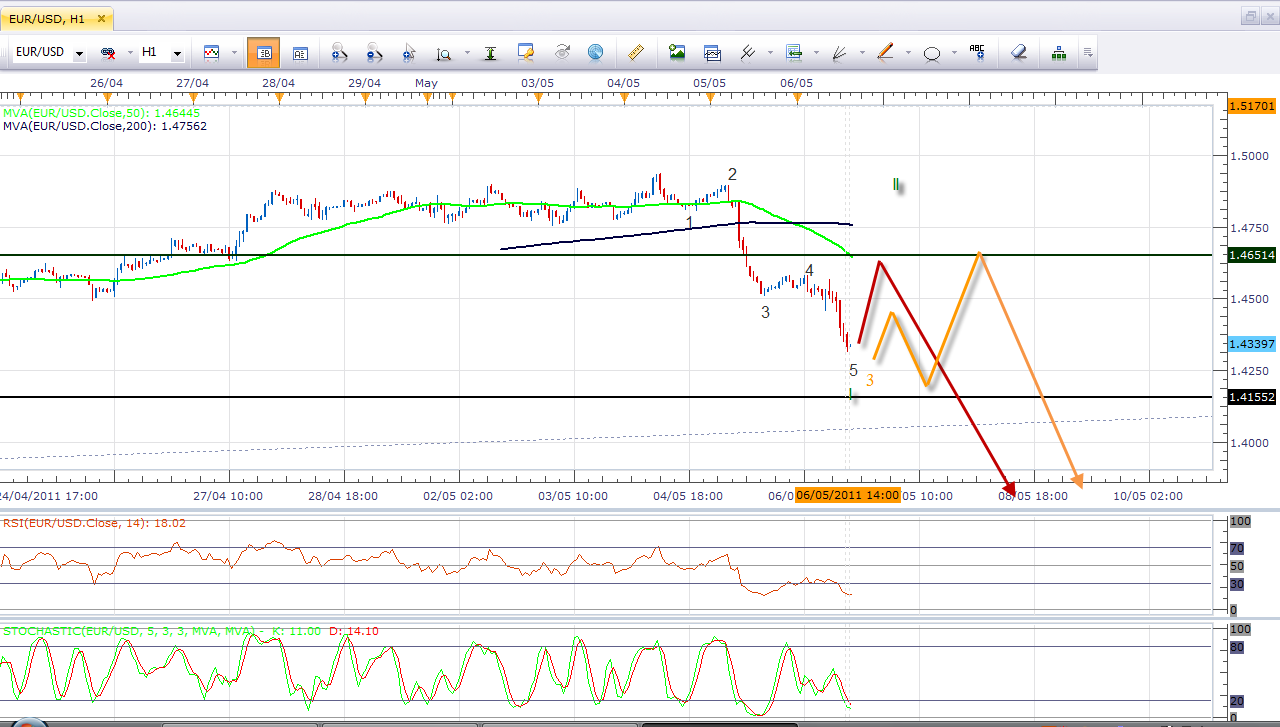The height and width of the screenshot is (727, 1280).
Task: Select the EUR/USD, H1 tab
Action: click(x=57, y=18)
